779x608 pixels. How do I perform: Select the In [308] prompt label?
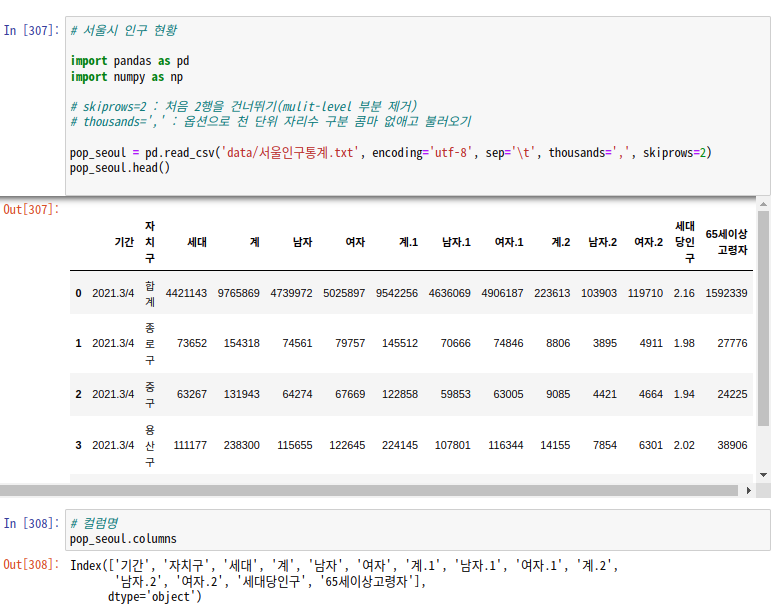tap(31, 524)
